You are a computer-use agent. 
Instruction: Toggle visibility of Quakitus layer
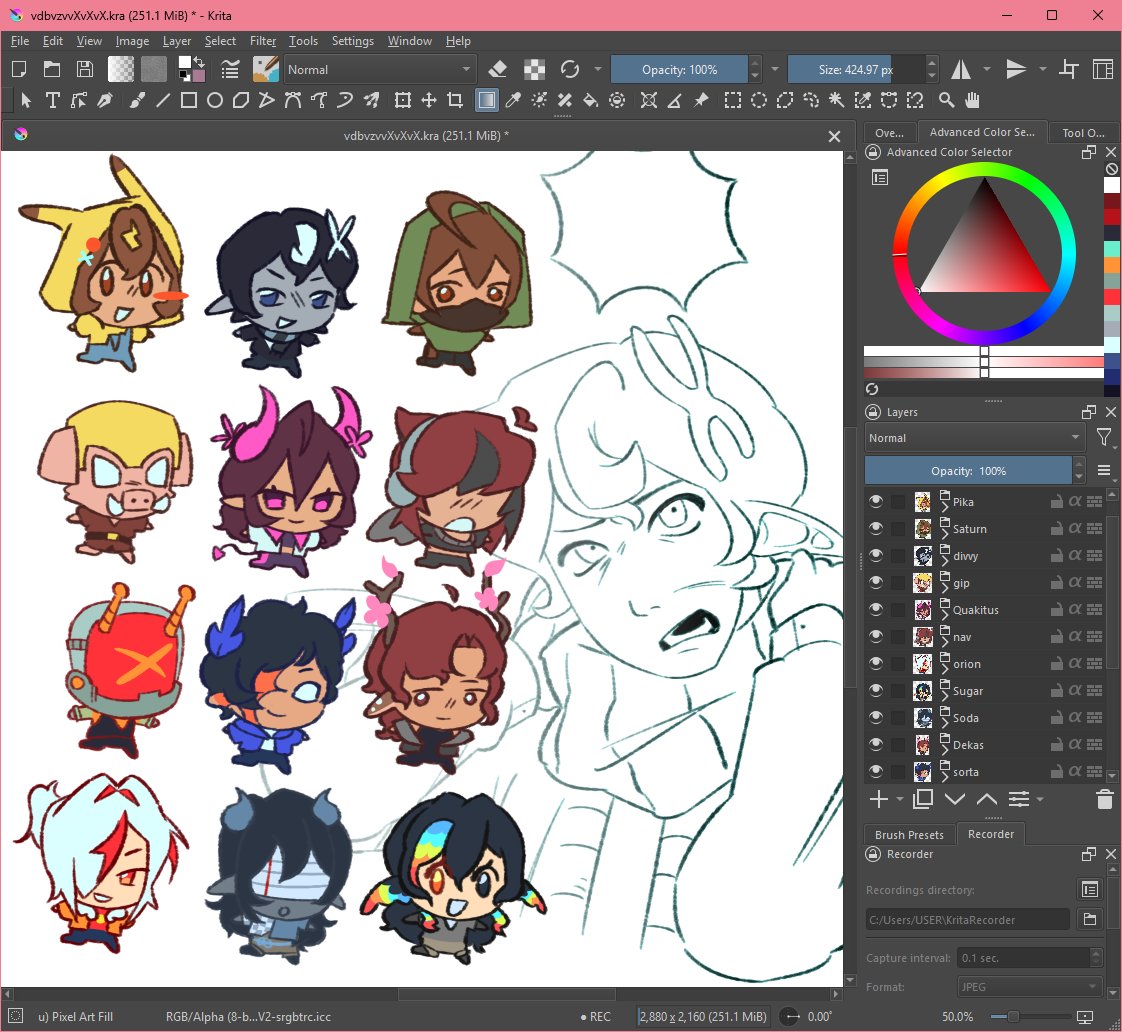click(876, 610)
